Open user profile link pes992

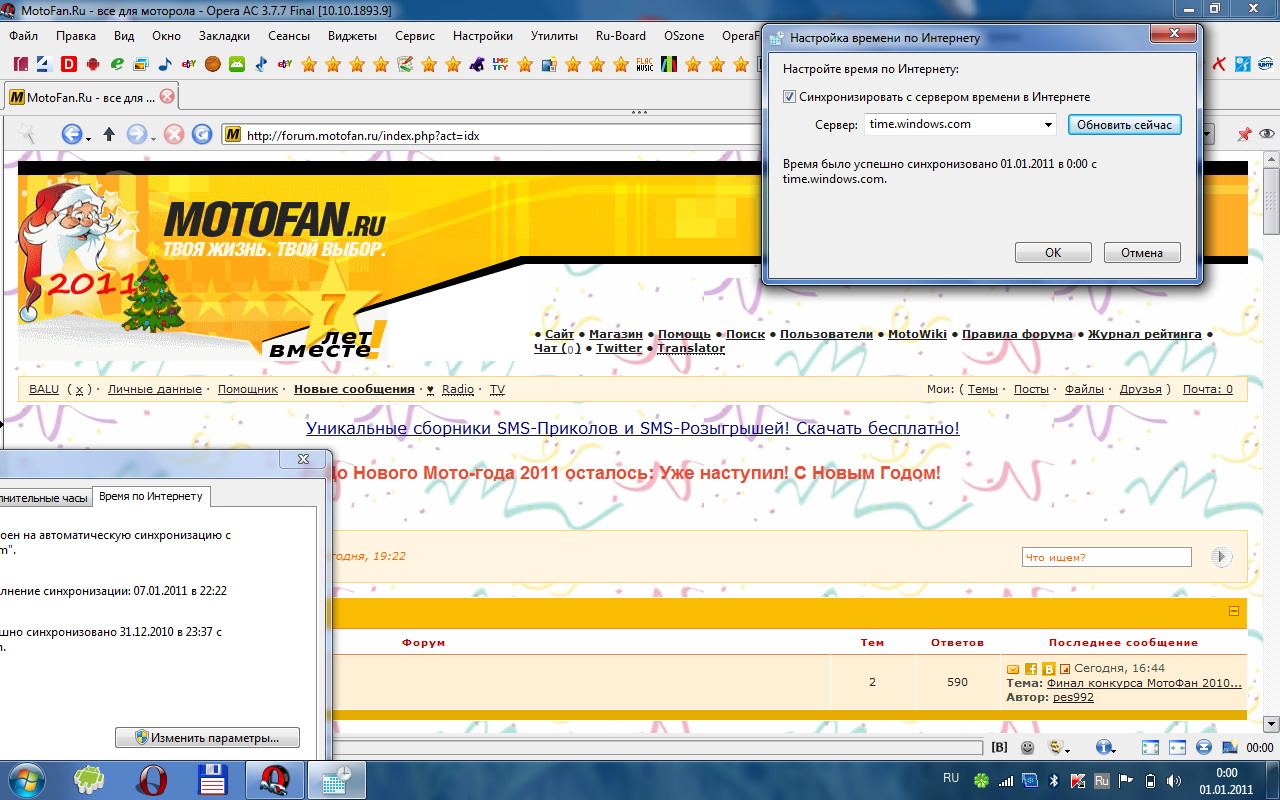(1073, 697)
